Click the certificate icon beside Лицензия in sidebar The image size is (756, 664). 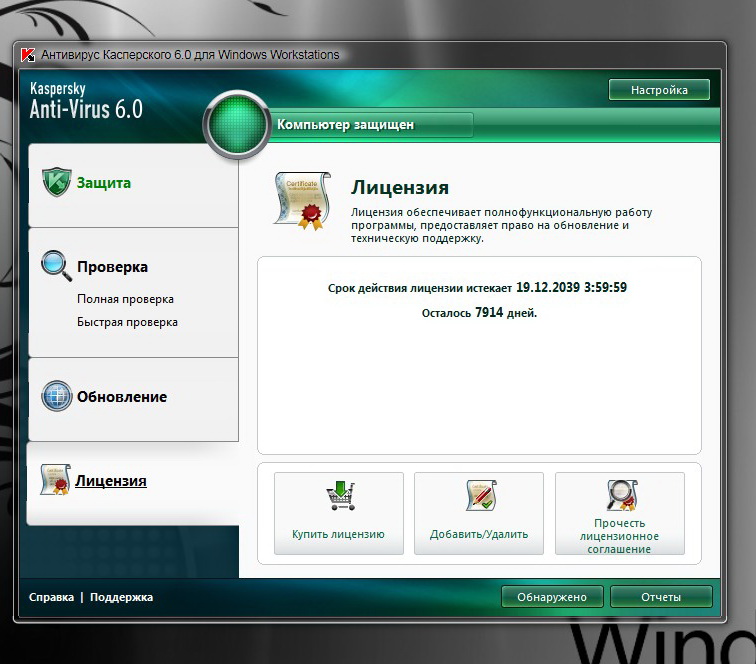pos(55,480)
